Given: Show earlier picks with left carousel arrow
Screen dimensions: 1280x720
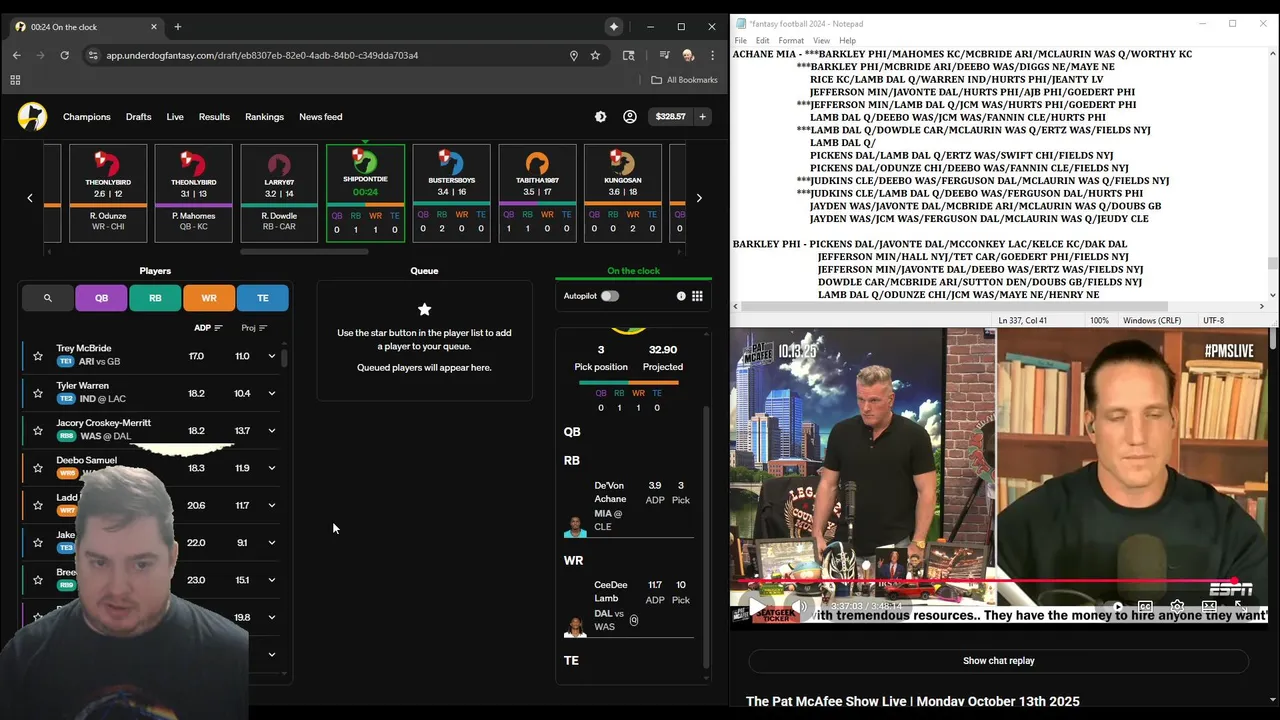Looking at the screenshot, I should (x=30, y=198).
